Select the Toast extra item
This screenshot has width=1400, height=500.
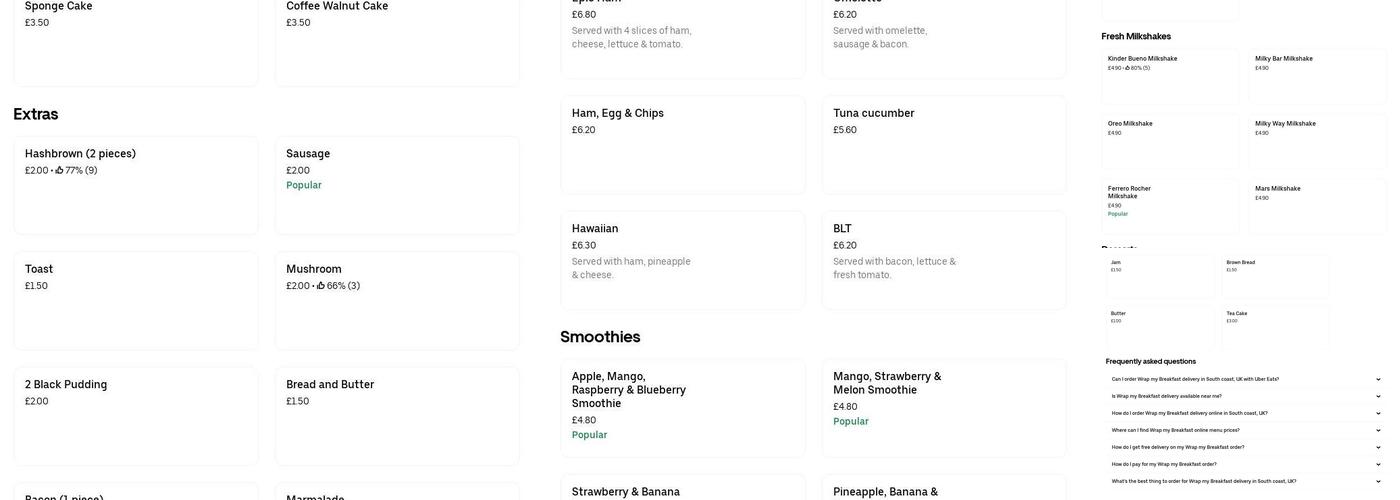pos(136,300)
